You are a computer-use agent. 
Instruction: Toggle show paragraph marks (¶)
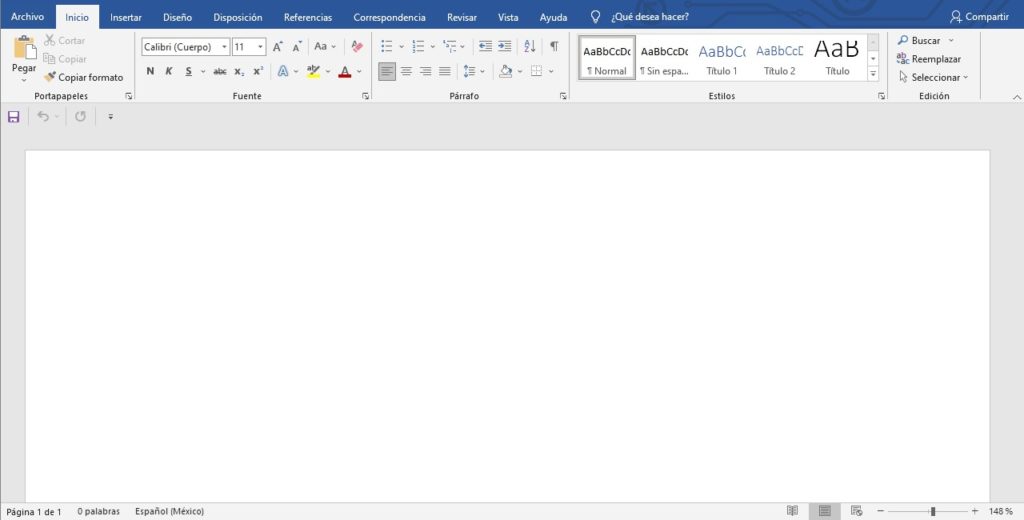click(x=554, y=46)
